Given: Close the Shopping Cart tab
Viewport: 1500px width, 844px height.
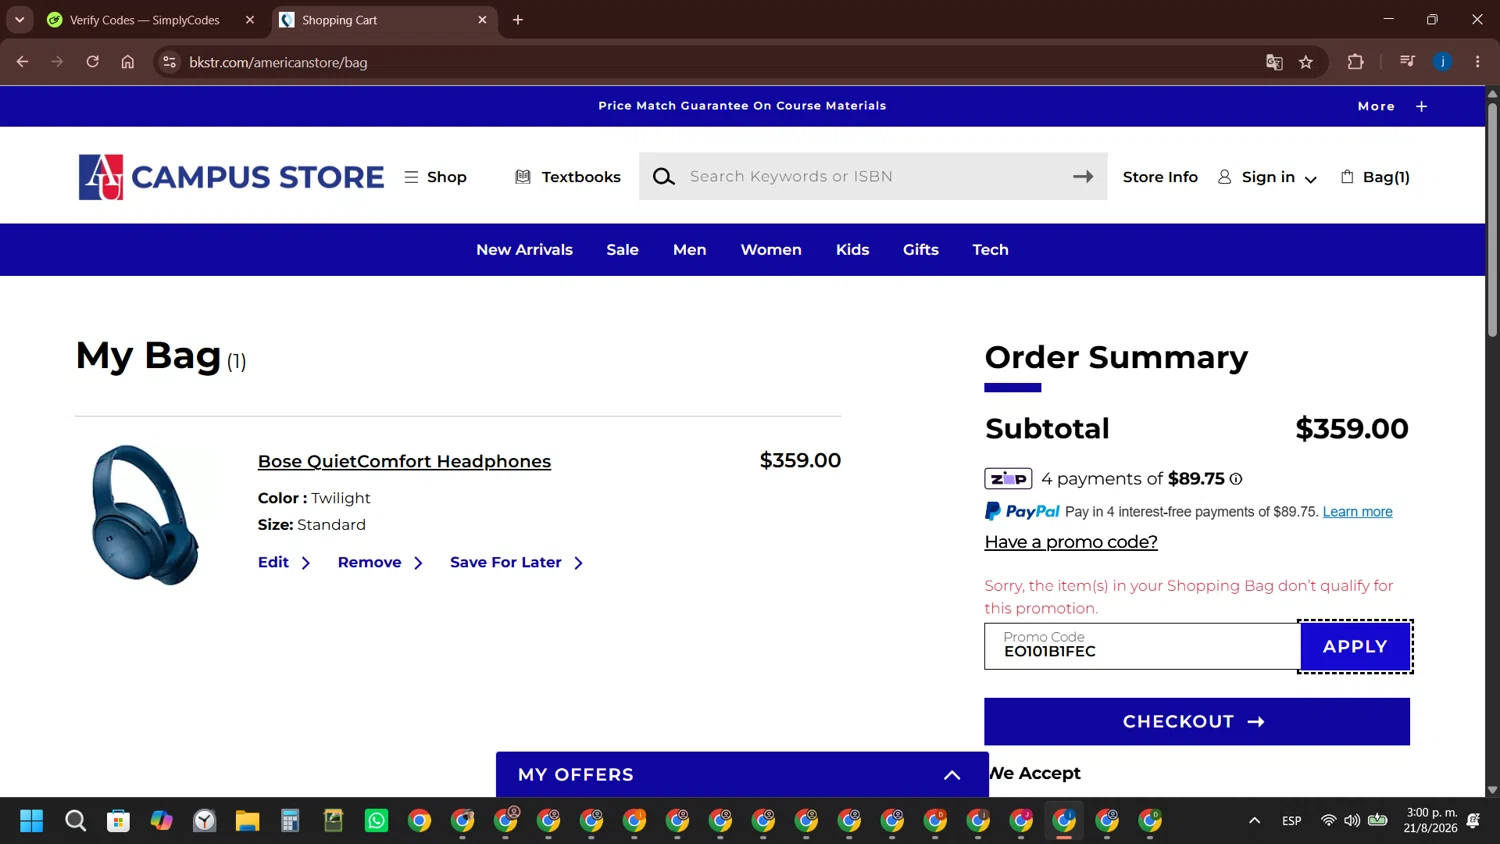Looking at the screenshot, I should (x=482, y=20).
